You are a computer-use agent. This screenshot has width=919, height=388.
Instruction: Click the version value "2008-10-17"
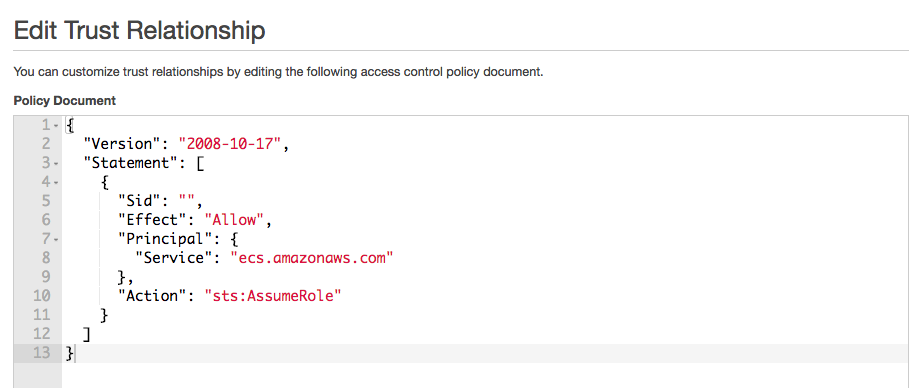click(x=230, y=144)
